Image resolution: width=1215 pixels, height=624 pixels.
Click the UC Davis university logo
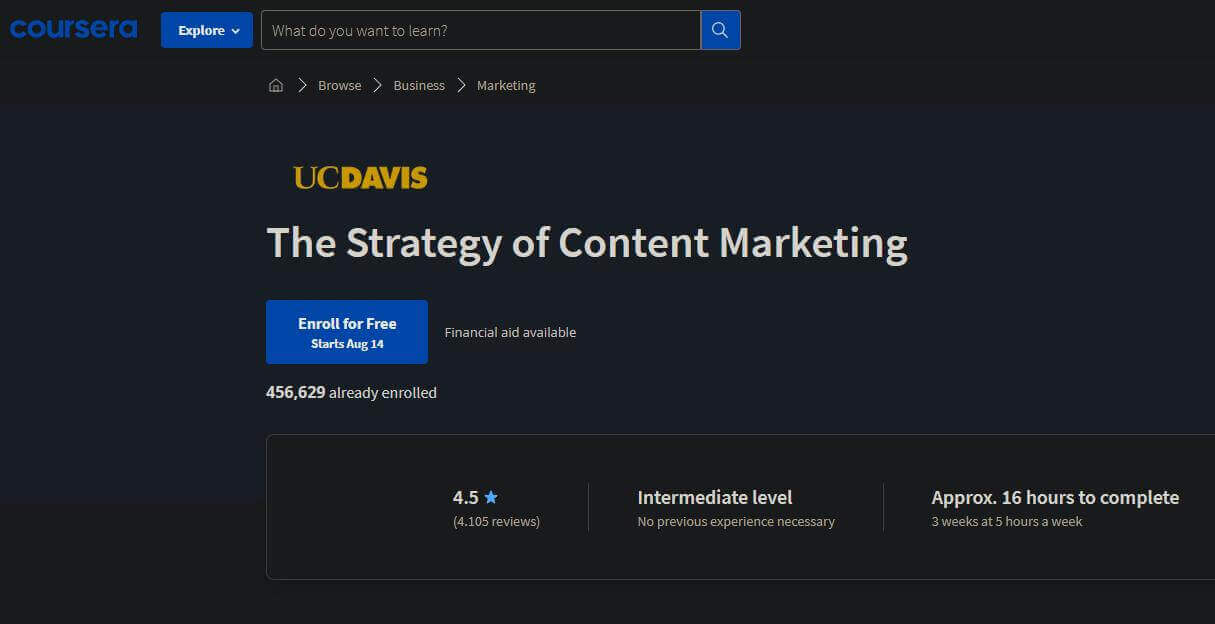pos(361,176)
